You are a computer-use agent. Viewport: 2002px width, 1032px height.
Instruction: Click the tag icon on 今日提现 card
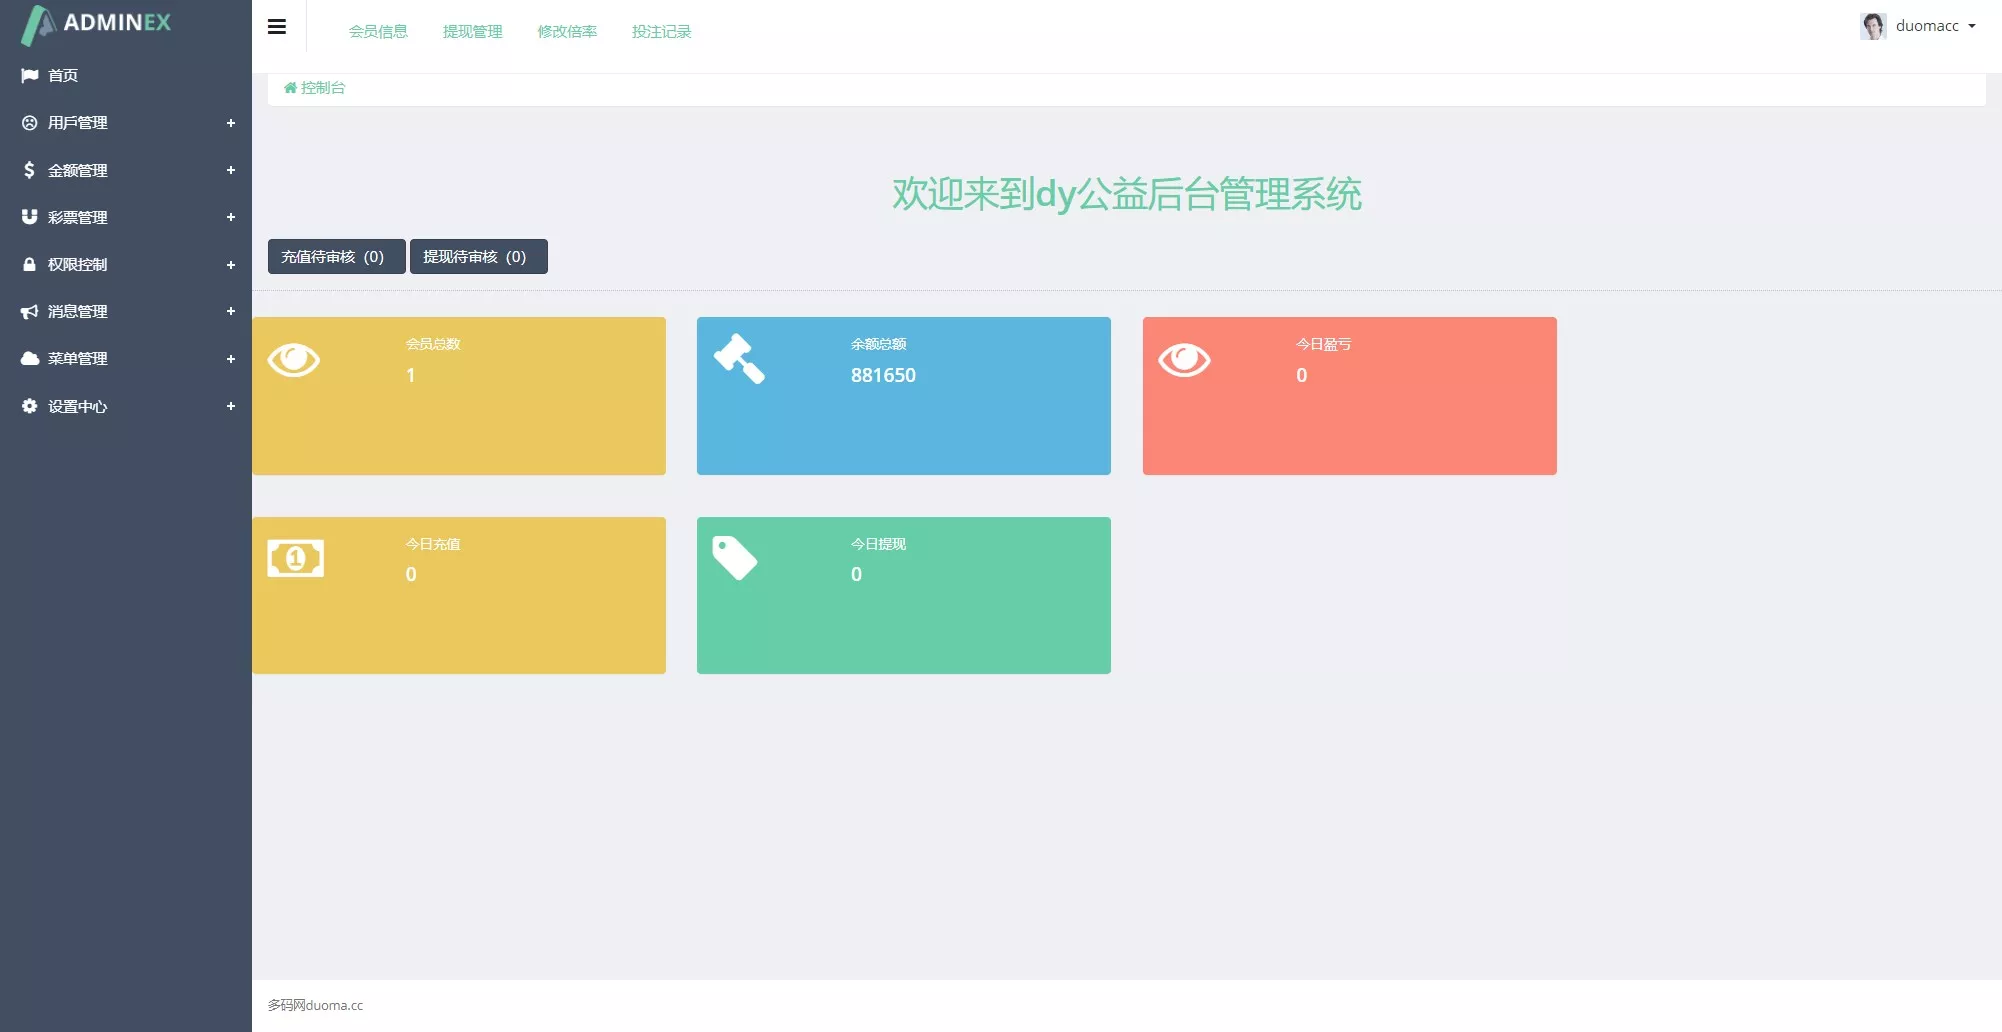click(734, 558)
